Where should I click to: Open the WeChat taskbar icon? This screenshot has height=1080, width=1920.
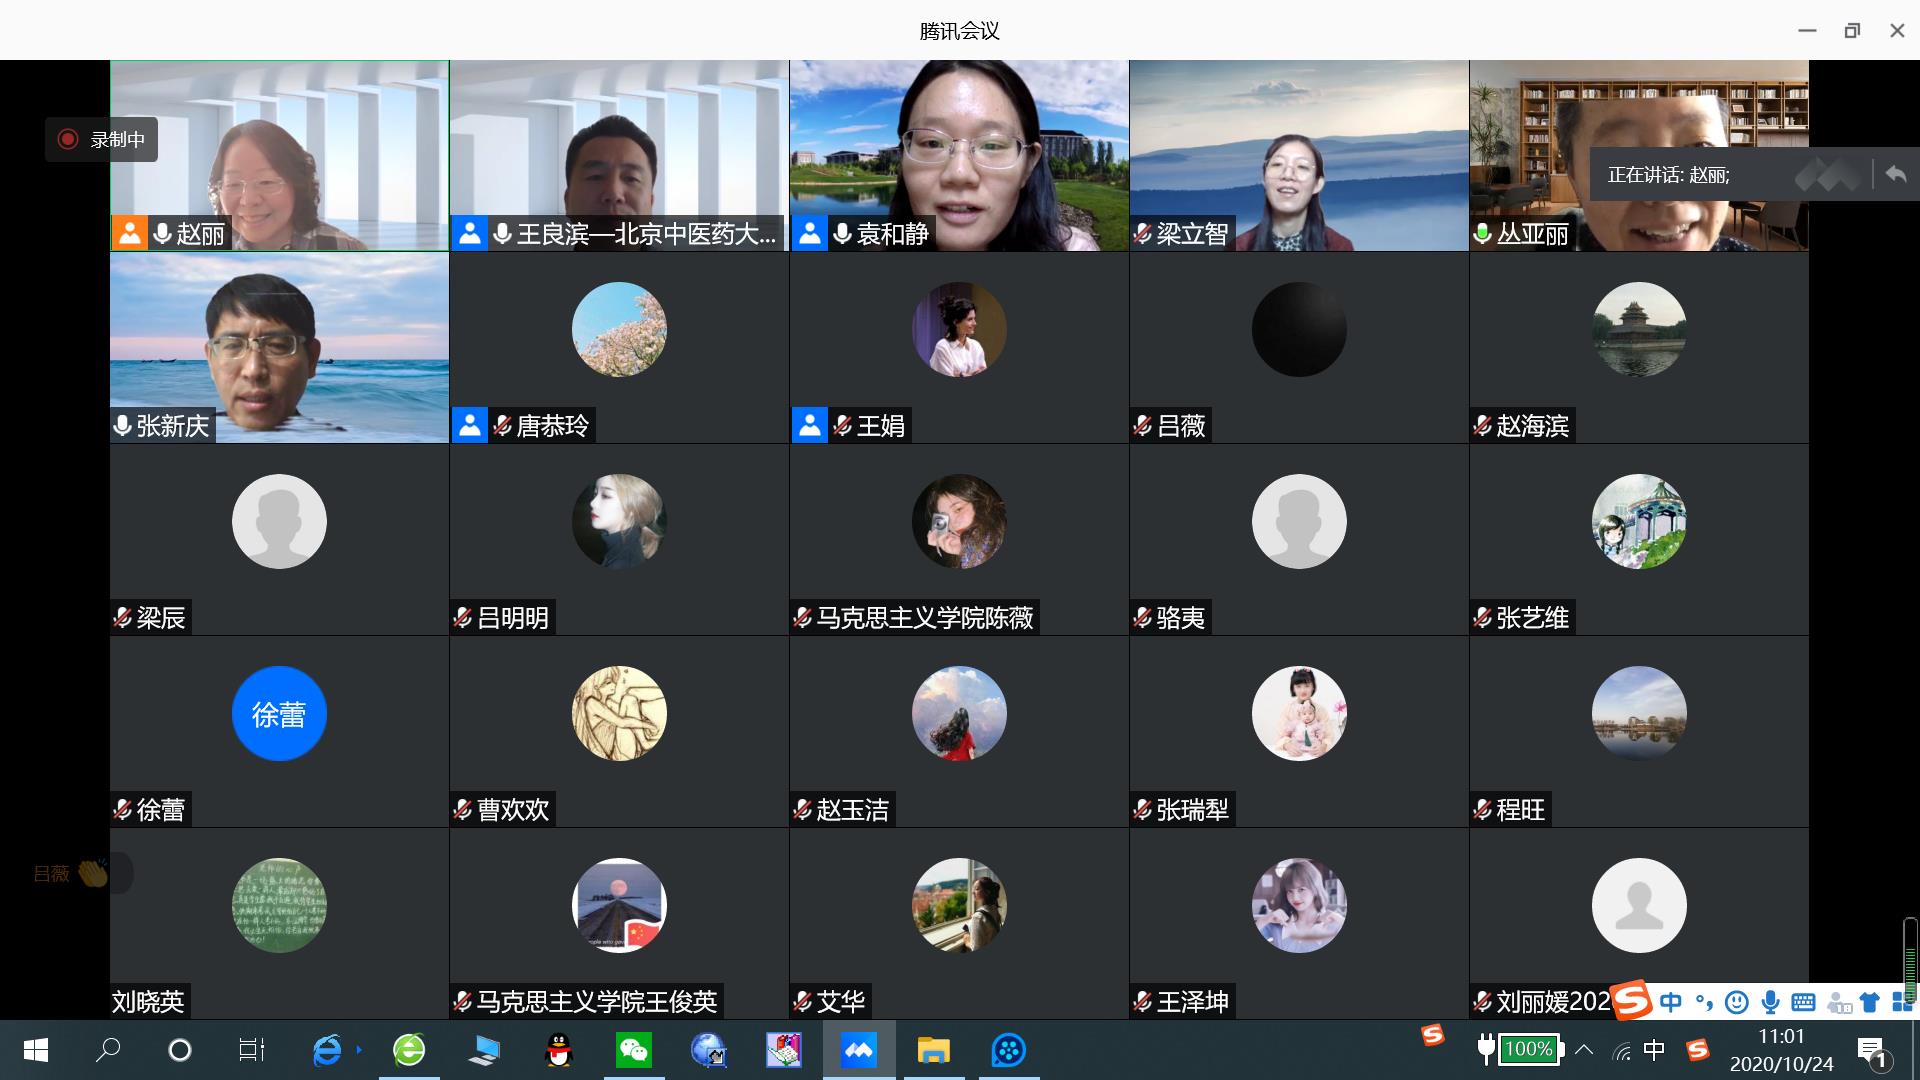[x=633, y=1050]
